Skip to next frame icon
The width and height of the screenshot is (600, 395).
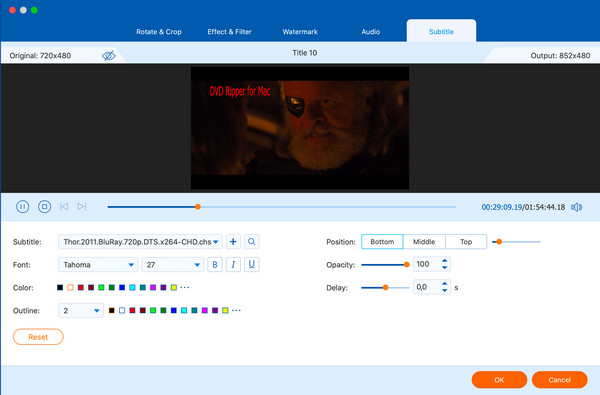(x=82, y=207)
